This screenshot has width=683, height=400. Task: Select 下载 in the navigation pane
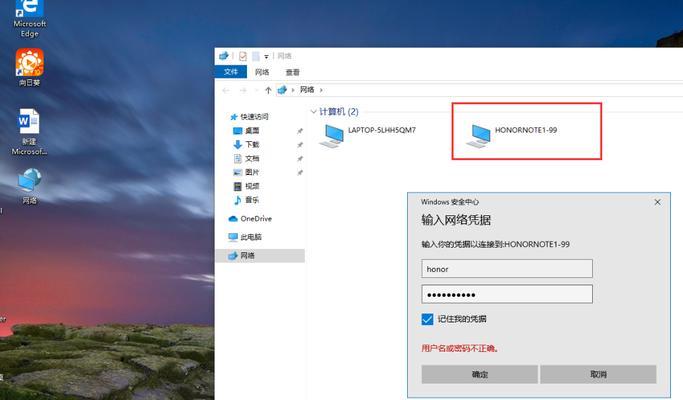[246, 144]
